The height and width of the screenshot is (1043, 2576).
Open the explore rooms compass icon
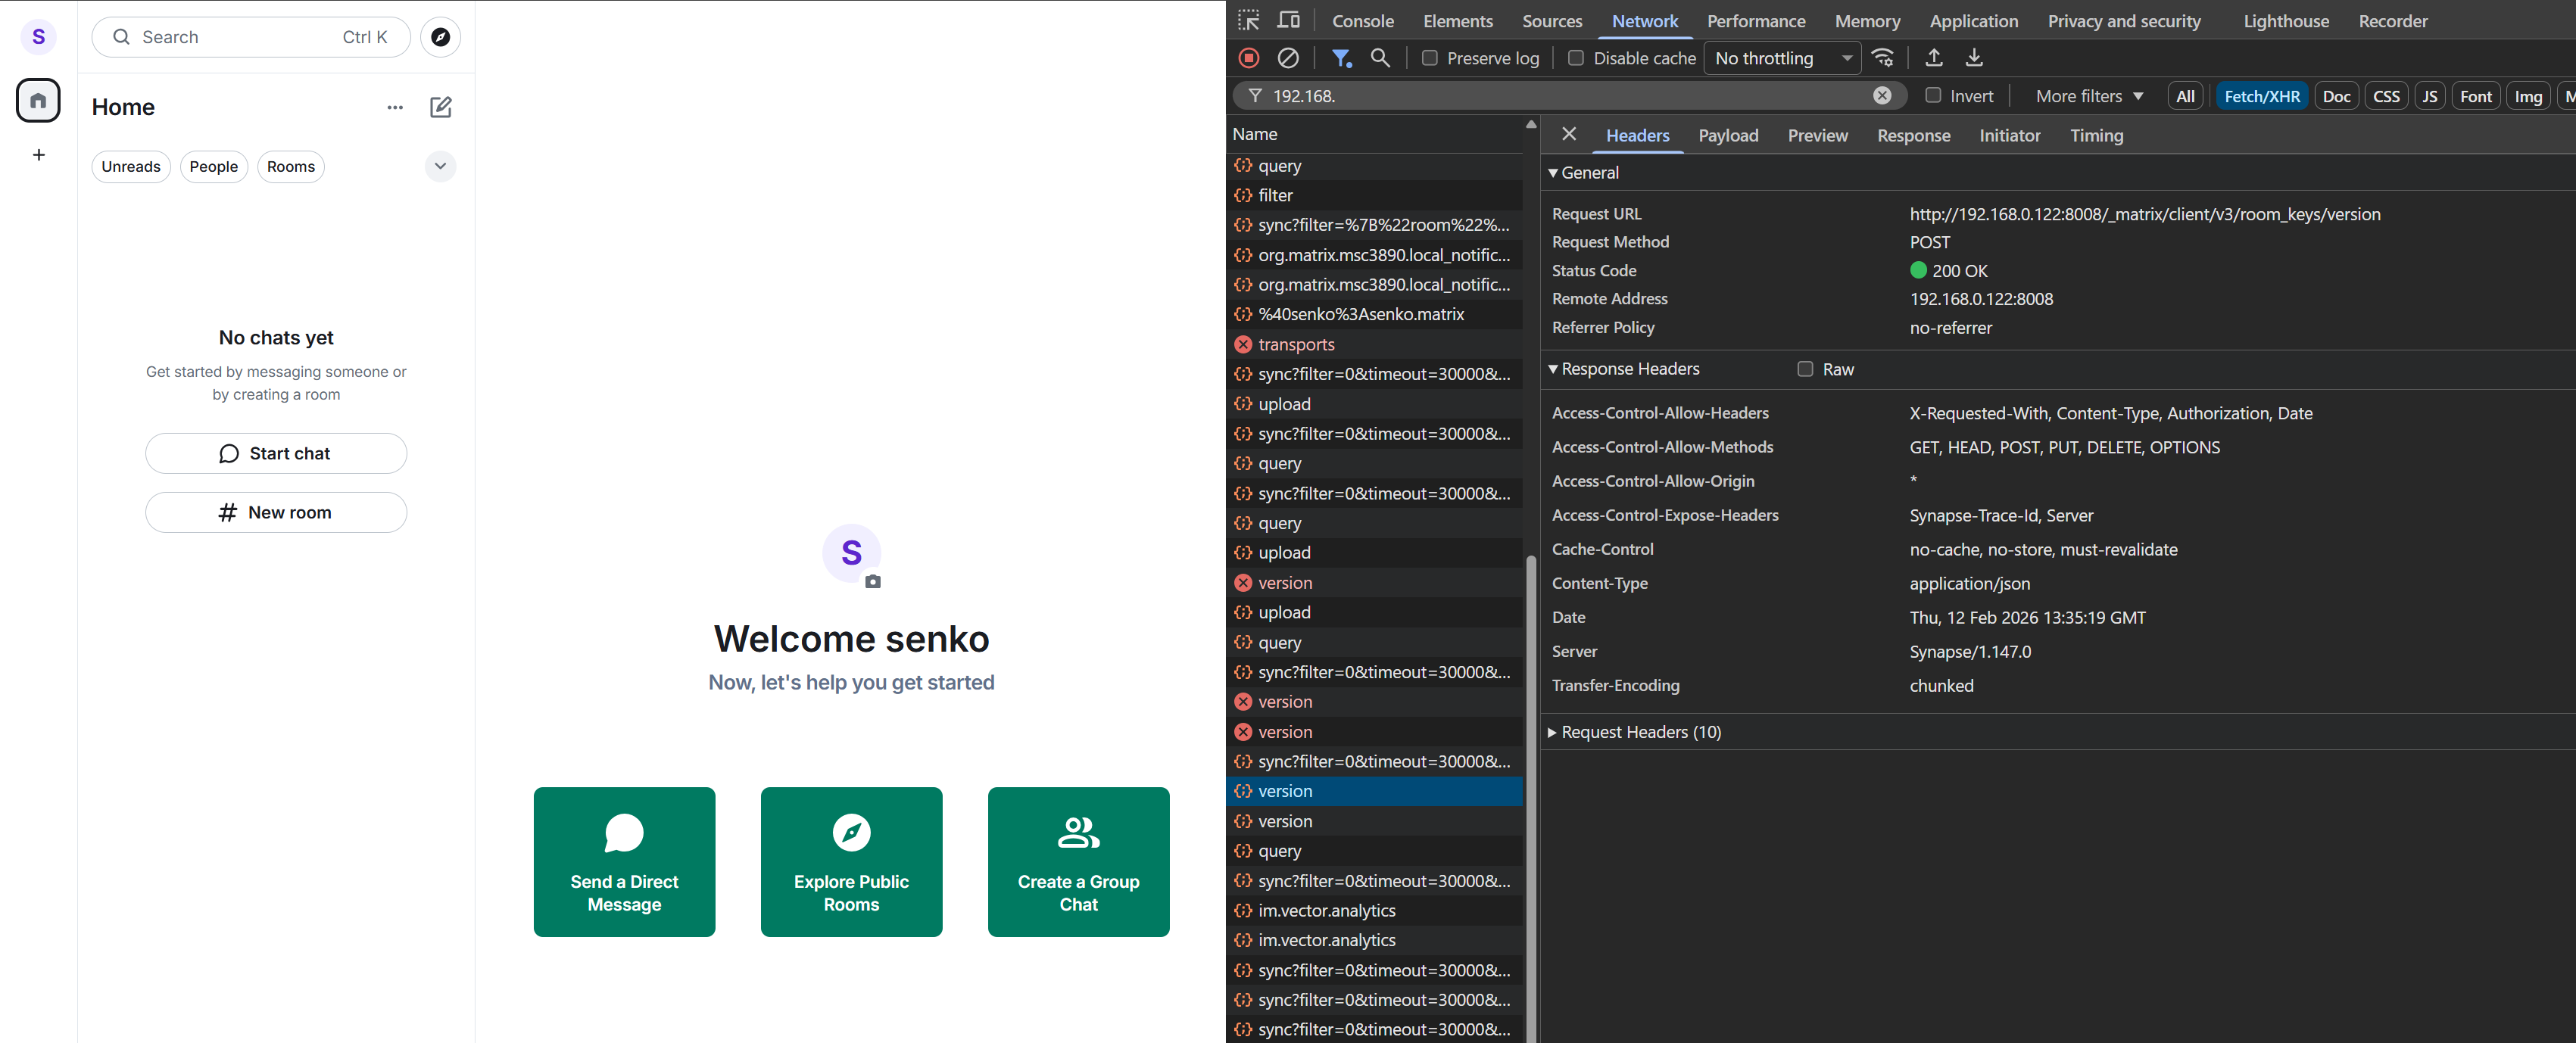pyautogui.click(x=440, y=37)
